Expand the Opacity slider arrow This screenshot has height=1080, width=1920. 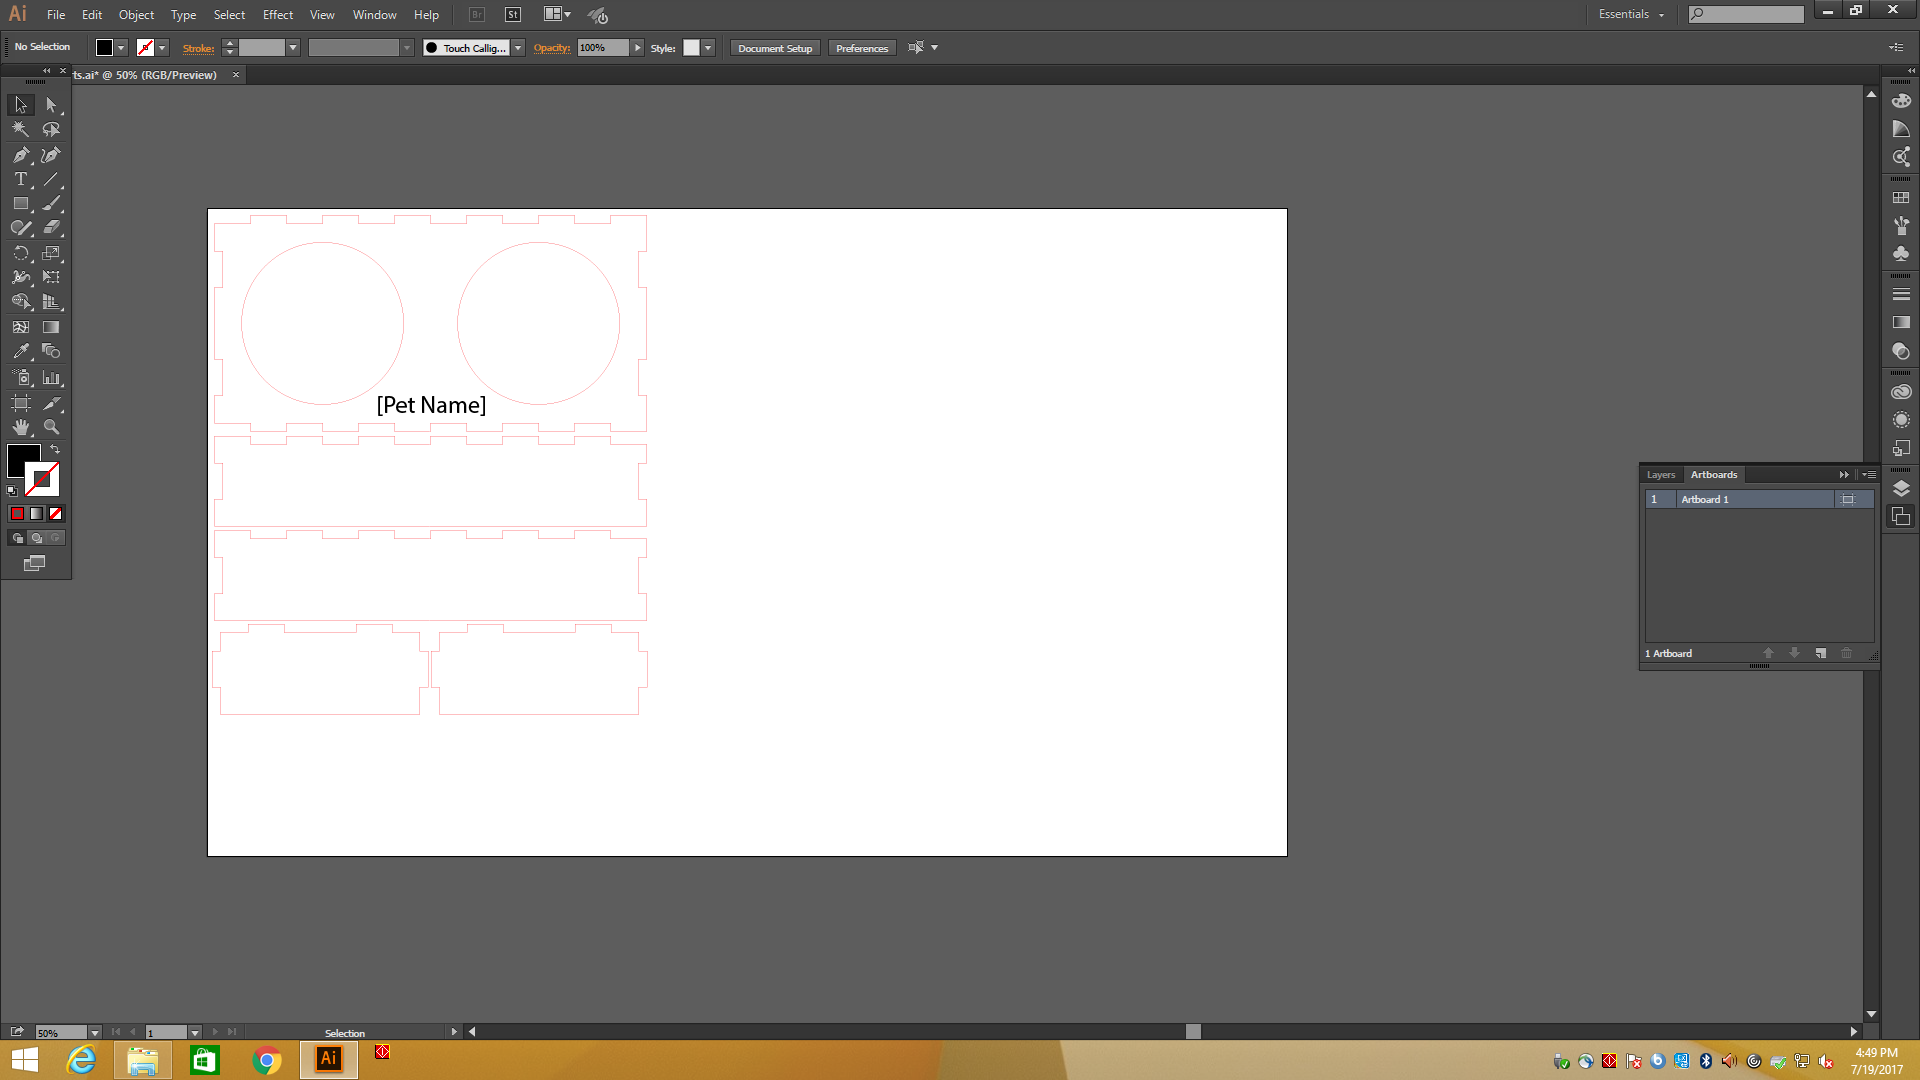(637, 48)
